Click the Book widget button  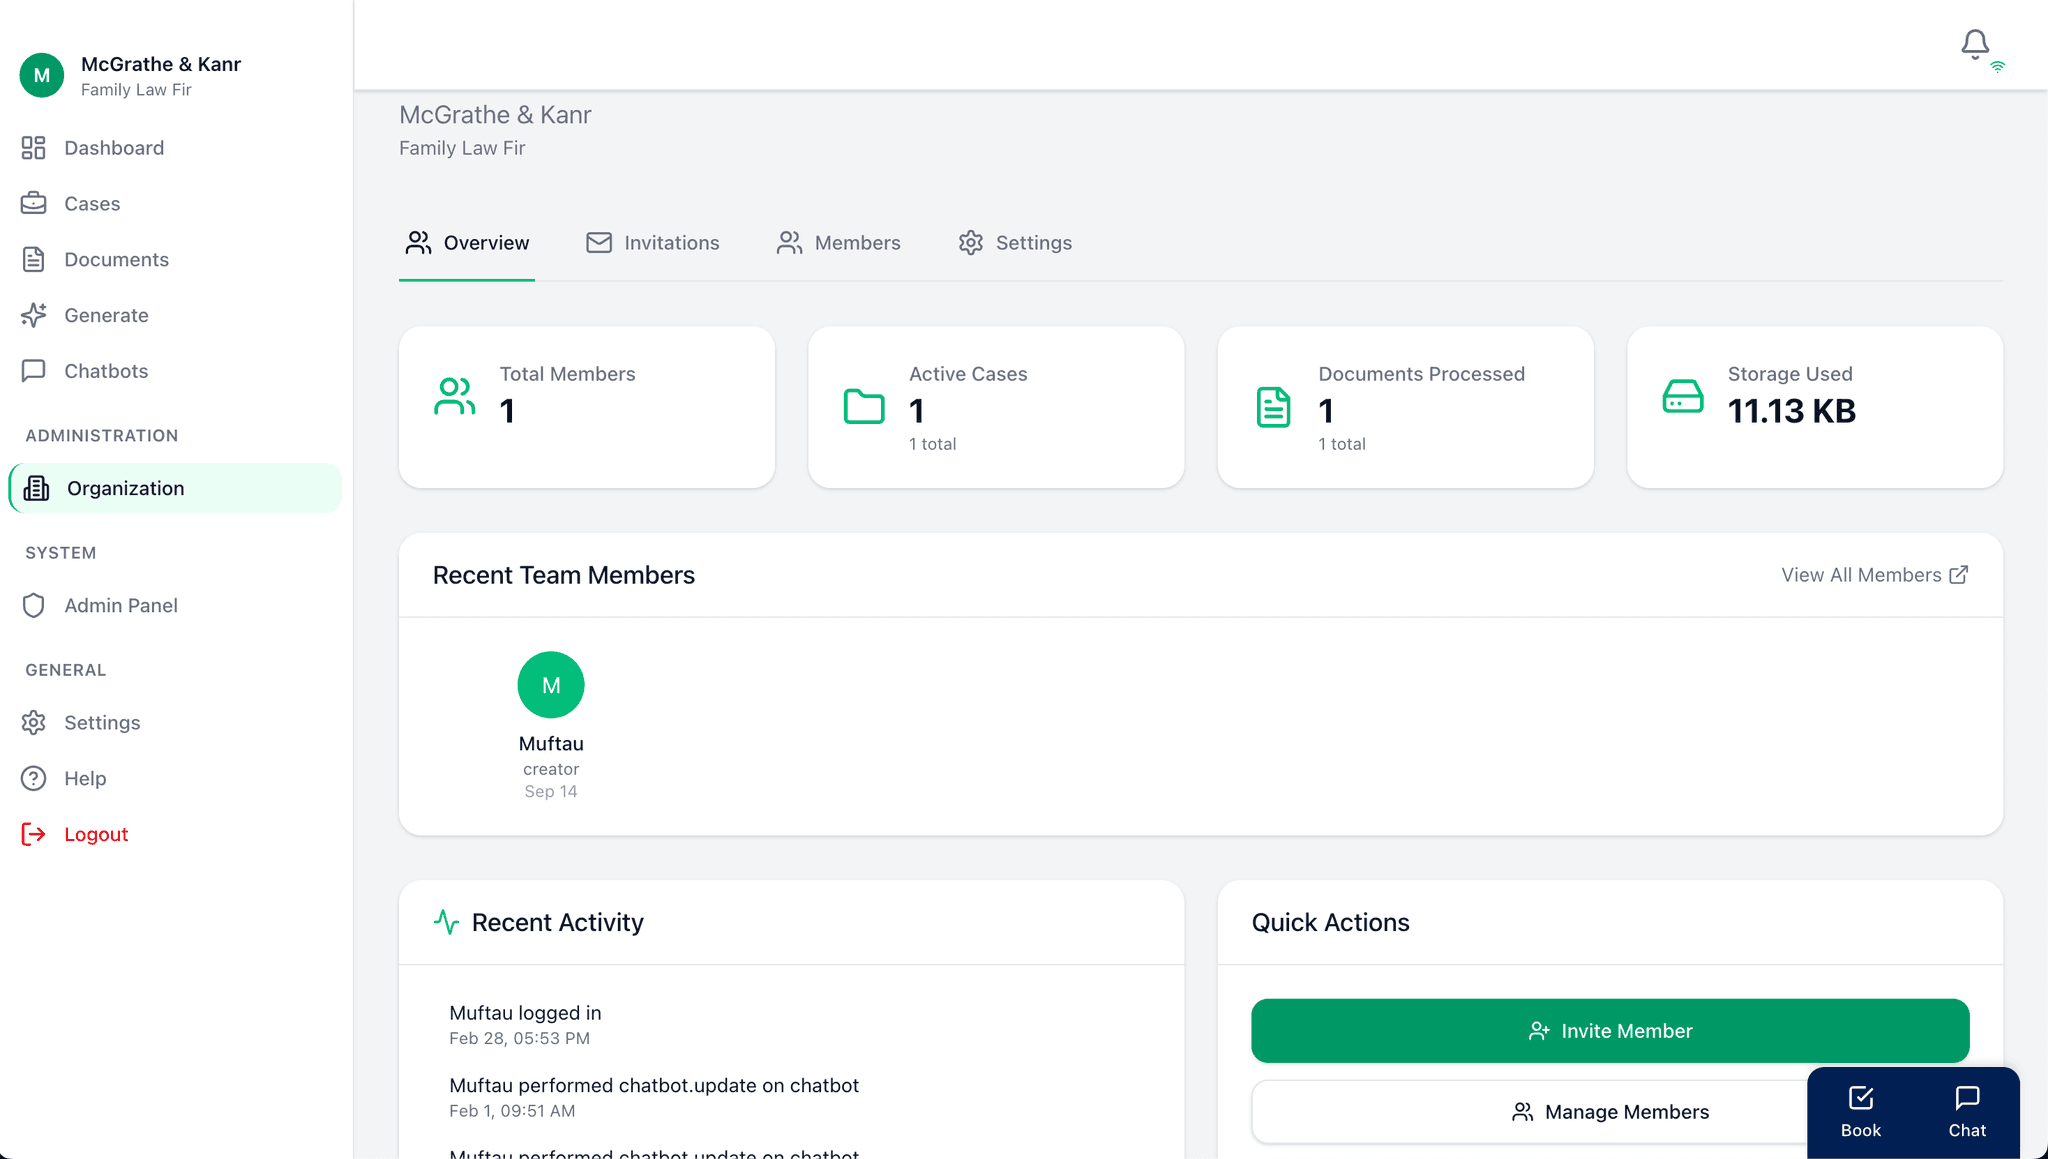[x=1860, y=1112]
